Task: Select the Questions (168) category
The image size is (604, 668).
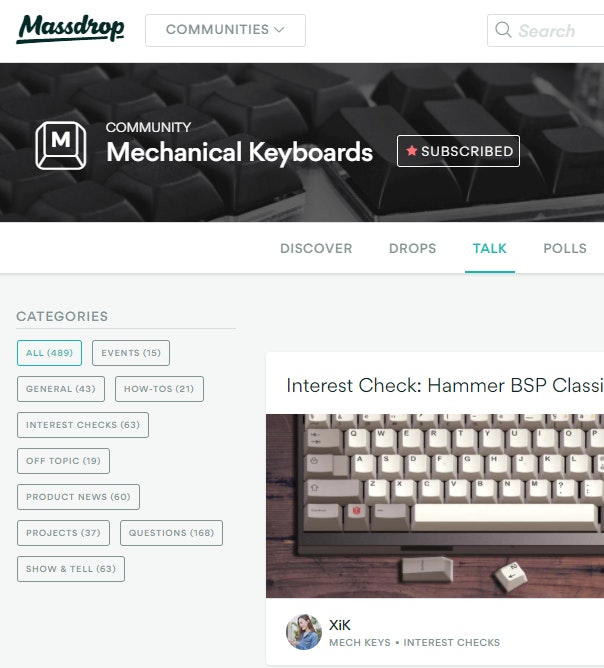Action: (171, 533)
